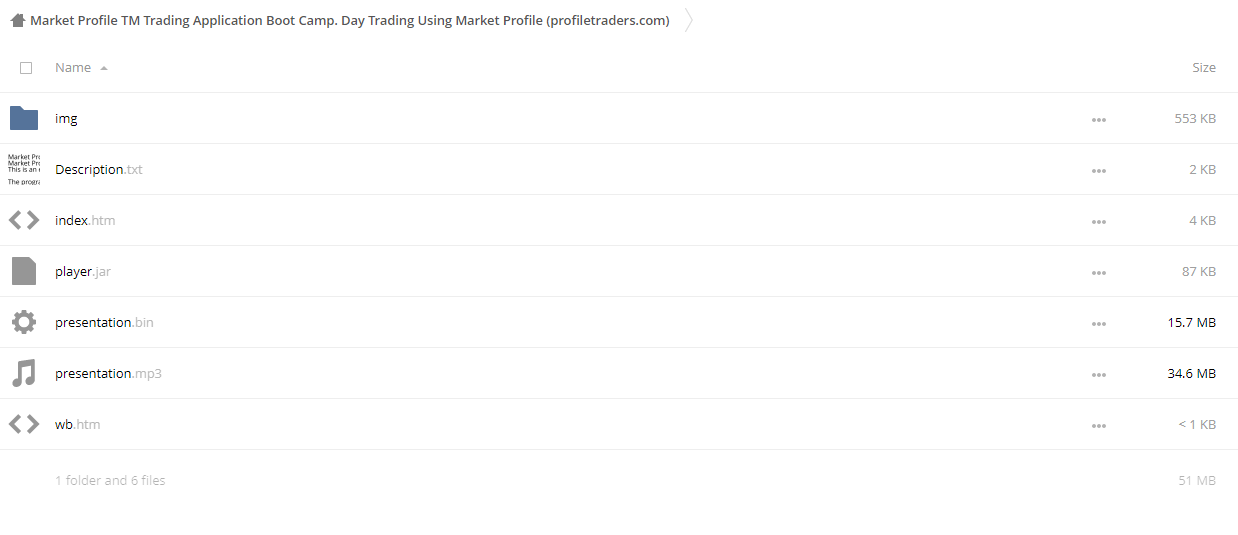1238x535 pixels.
Task: Open more options for img folder
Action: (1099, 119)
